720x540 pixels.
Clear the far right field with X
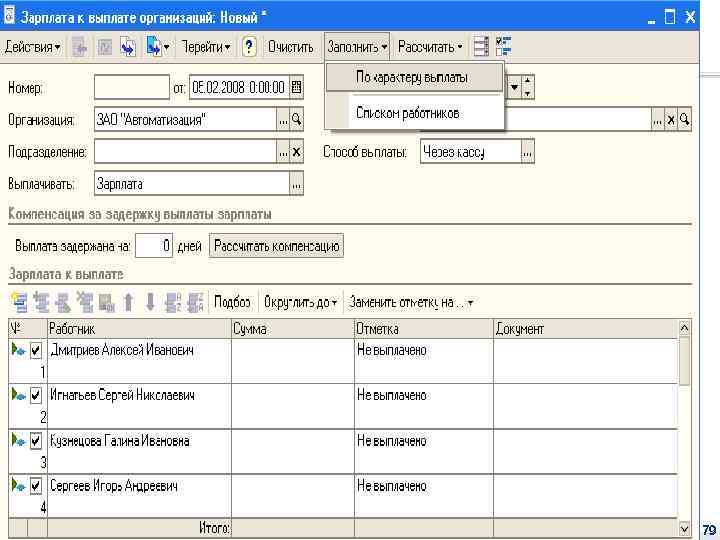[671, 120]
